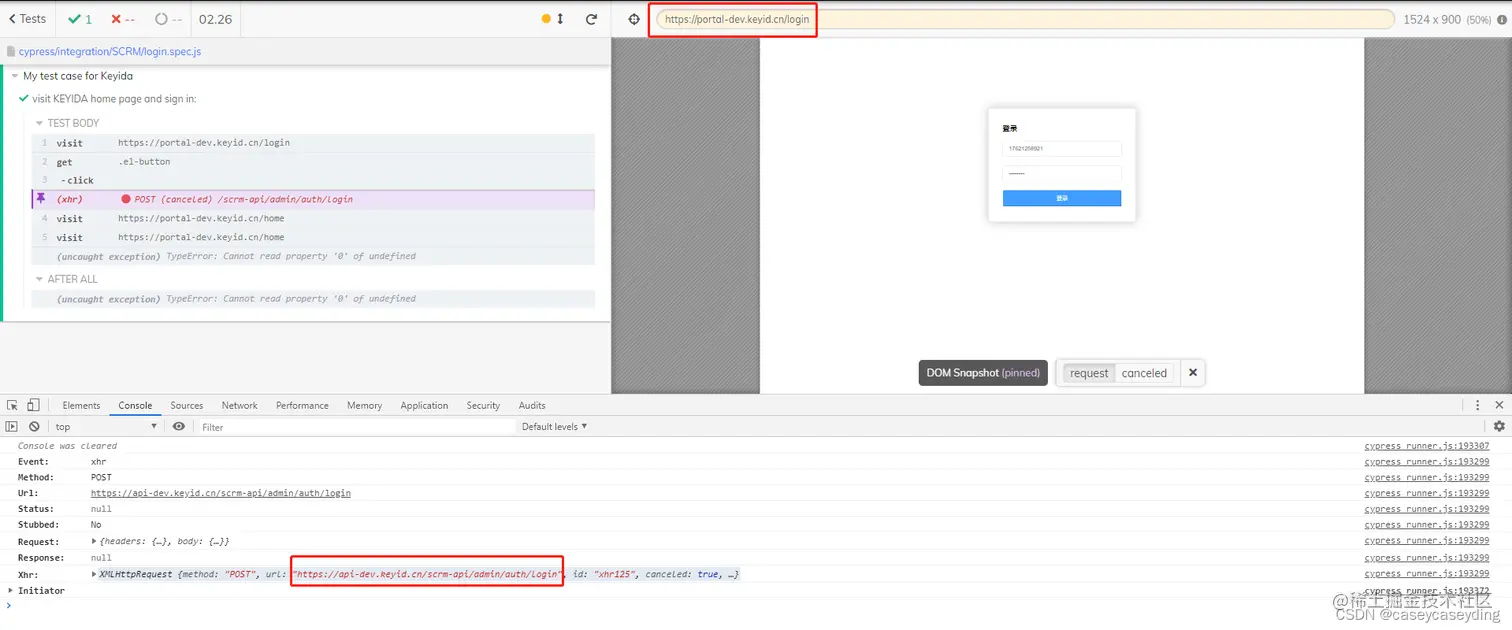
Task: Show the console sidebar icon
Action: (x=12, y=426)
